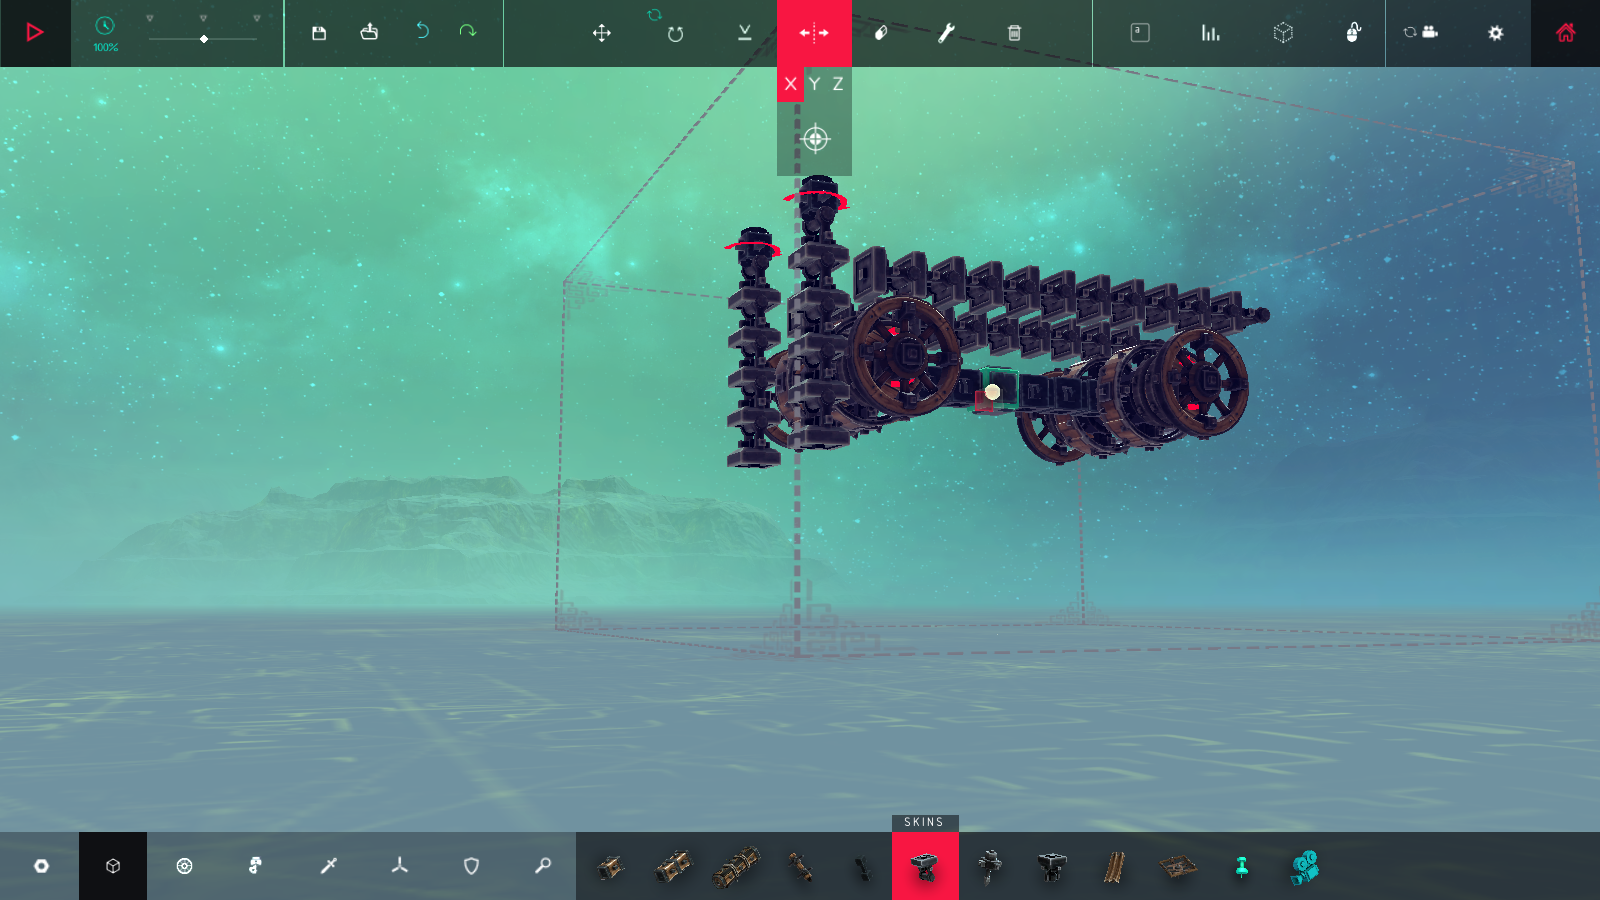The width and height of the screenshot is (1600, 900).
Task: Open the settings gear
Action: [x=1495, y=33]
